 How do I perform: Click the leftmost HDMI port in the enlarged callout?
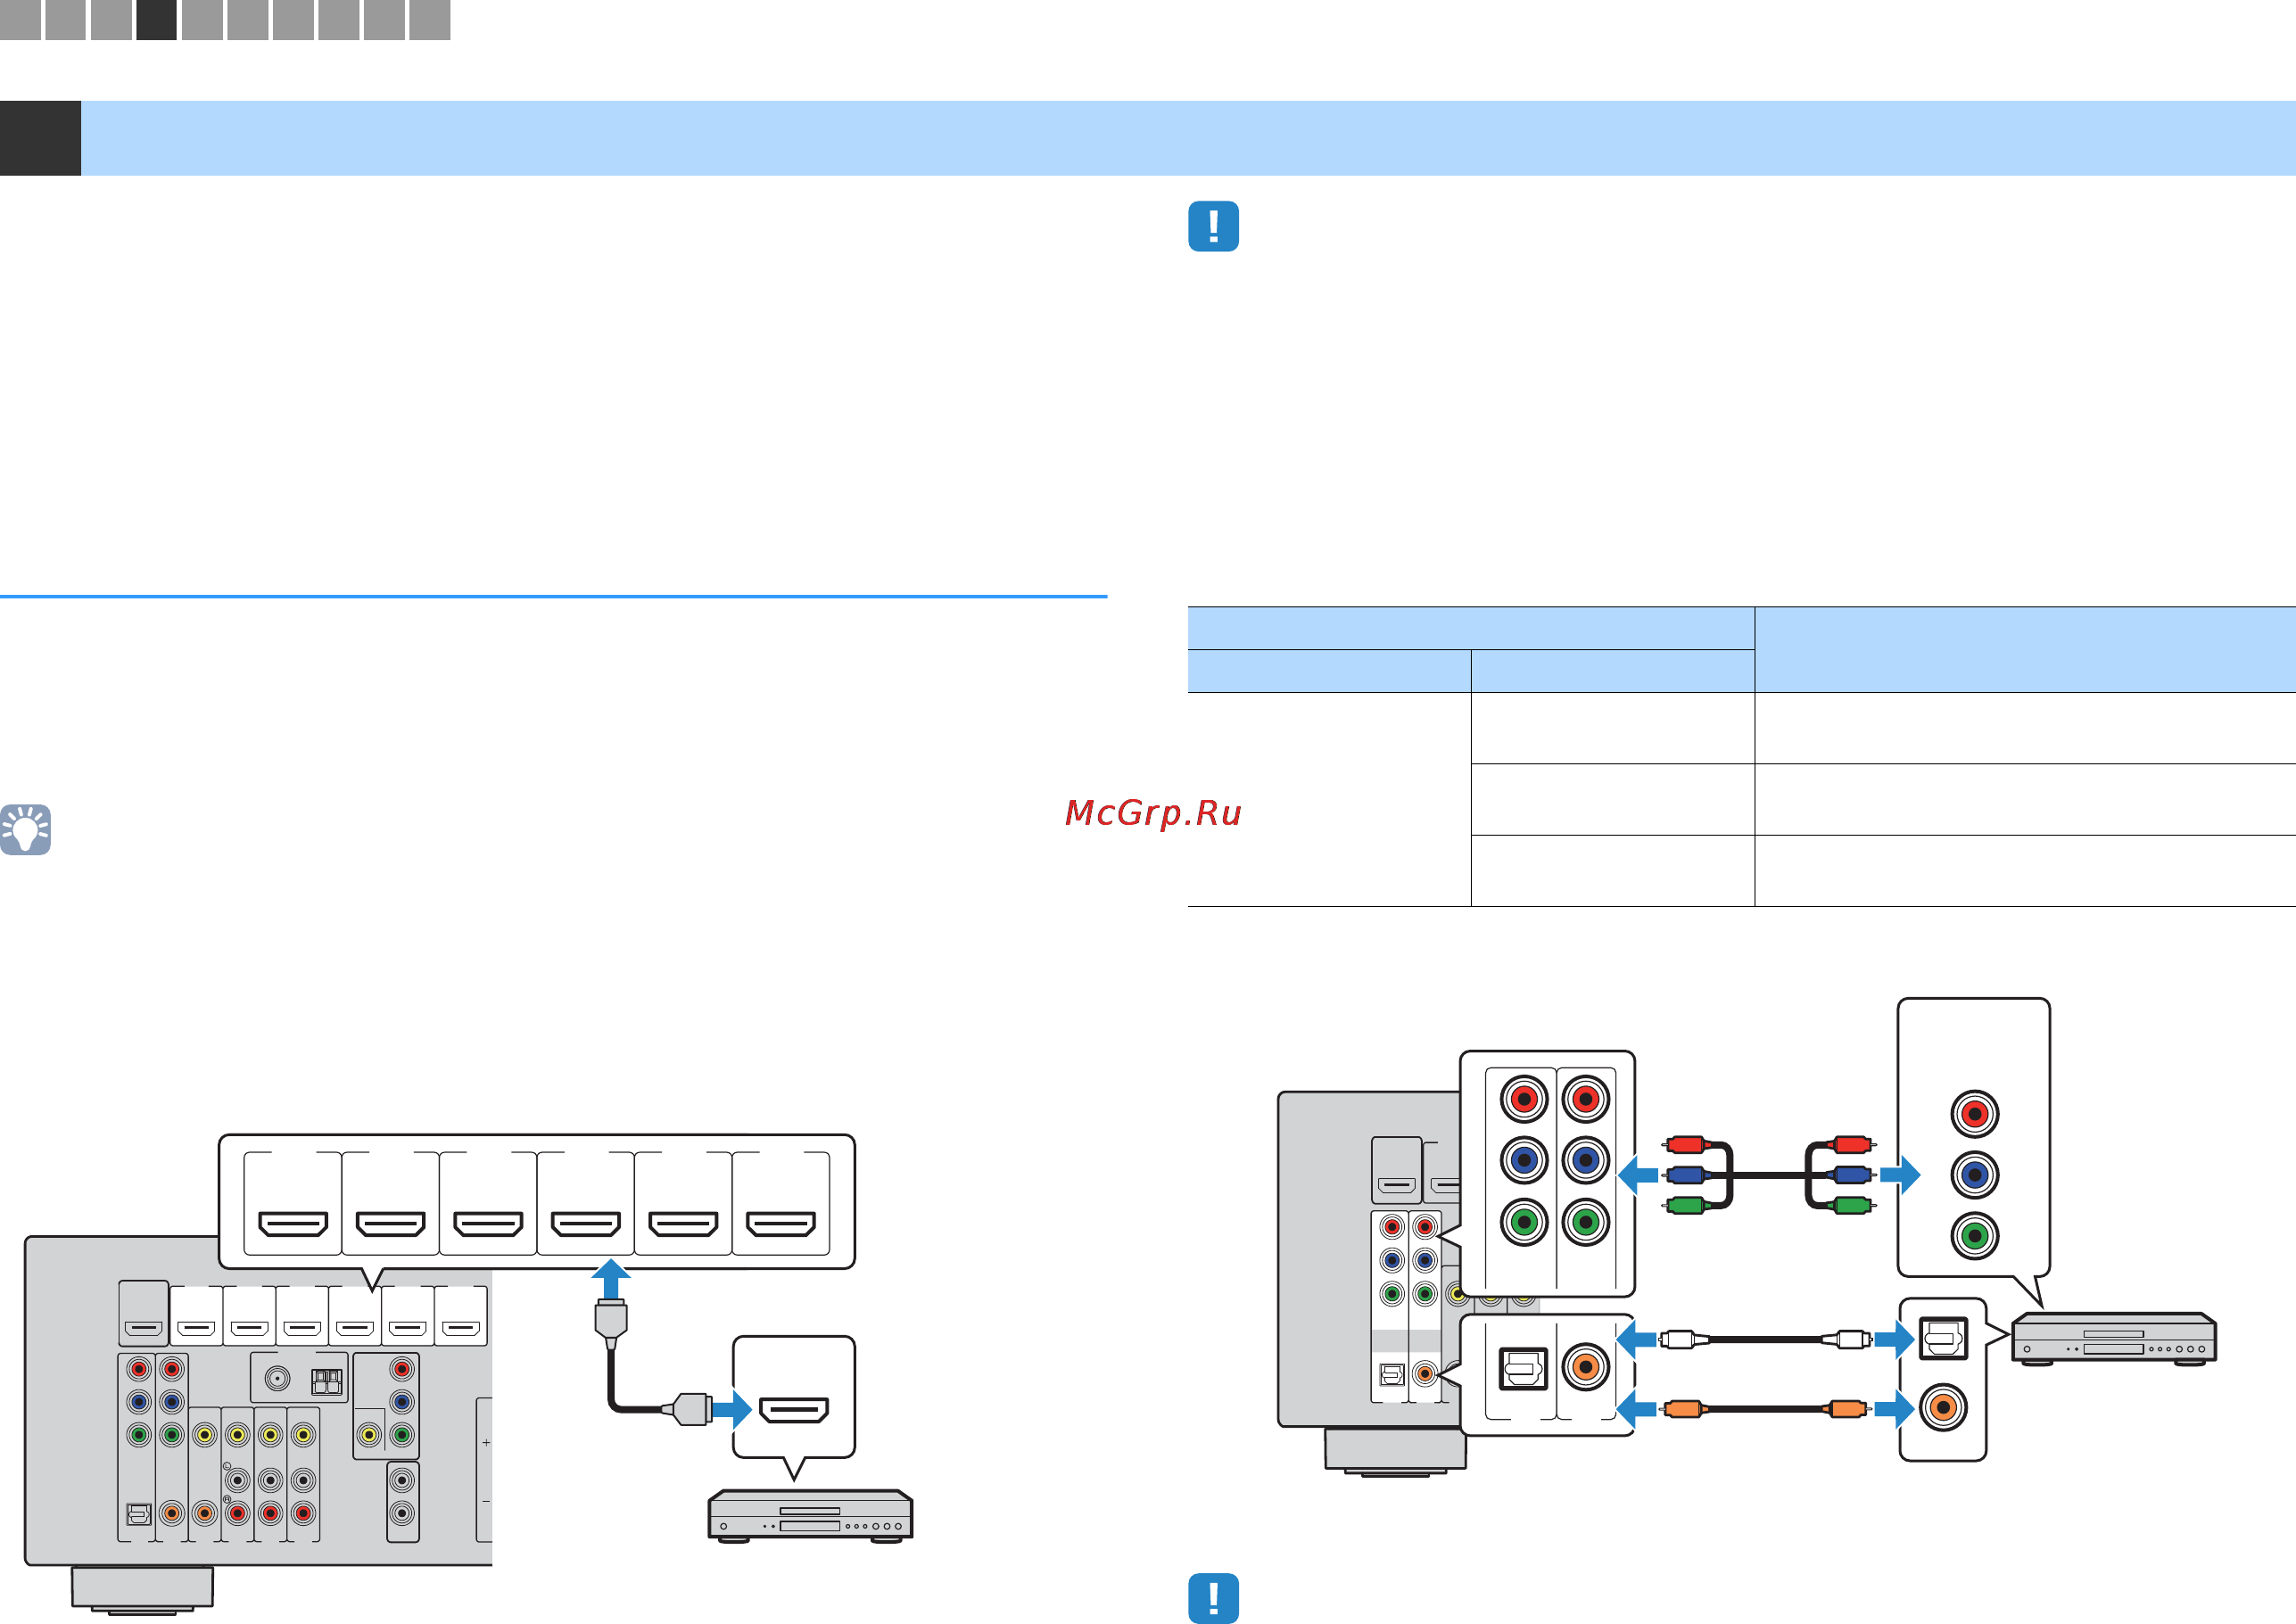tap(293, 1224)
